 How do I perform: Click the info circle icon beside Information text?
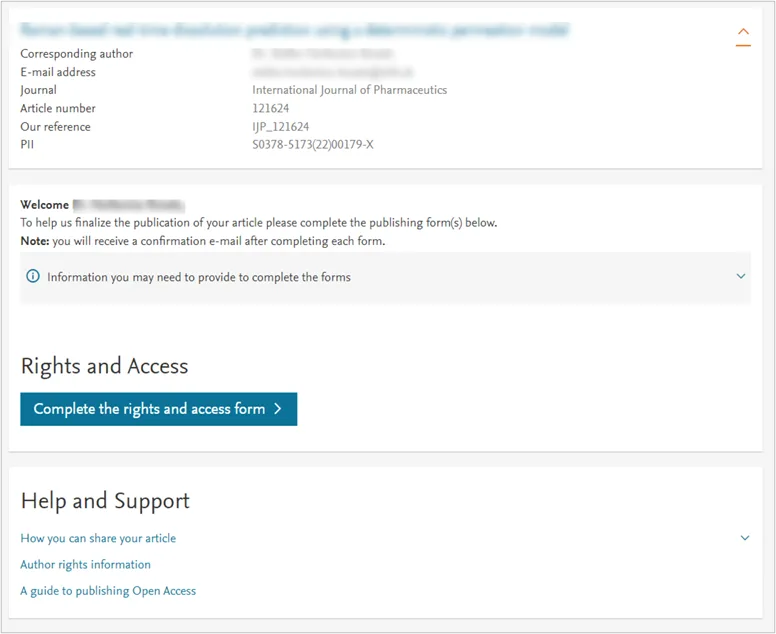[33, 276]
